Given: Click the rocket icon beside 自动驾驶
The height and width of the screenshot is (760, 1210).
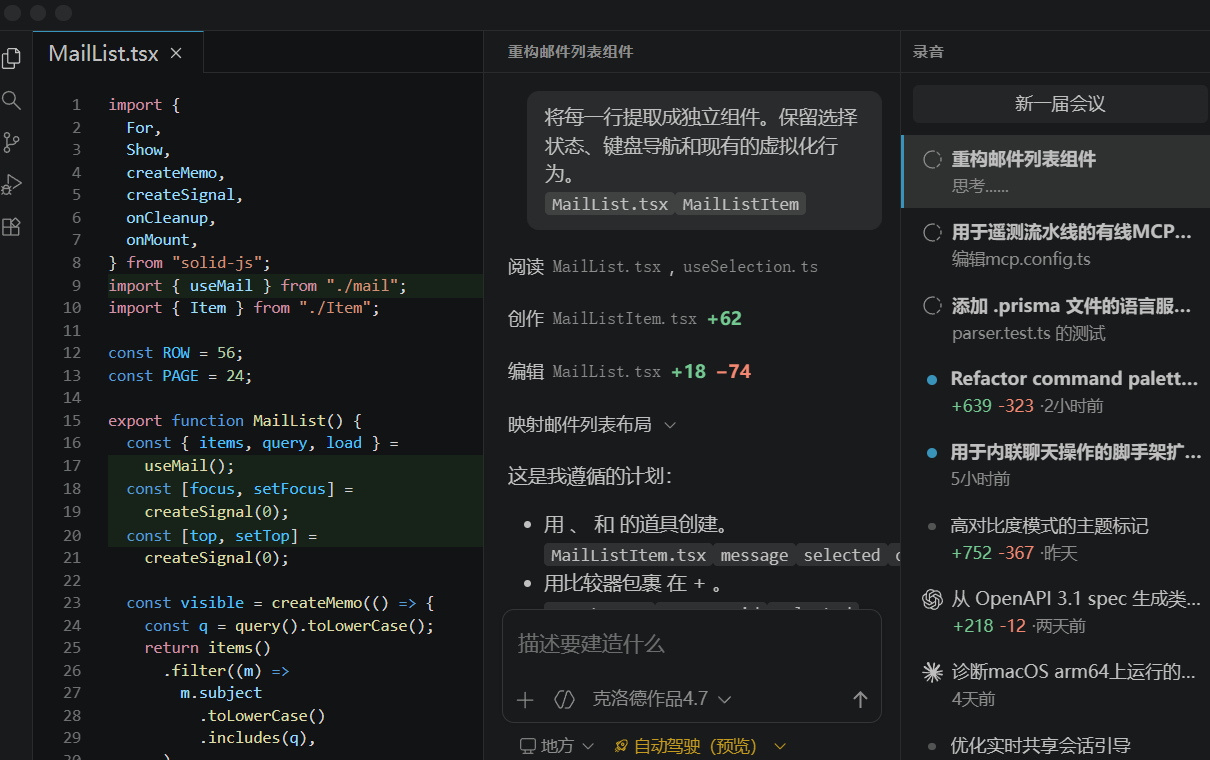Looking at the screenshot, I should (621, 746).
